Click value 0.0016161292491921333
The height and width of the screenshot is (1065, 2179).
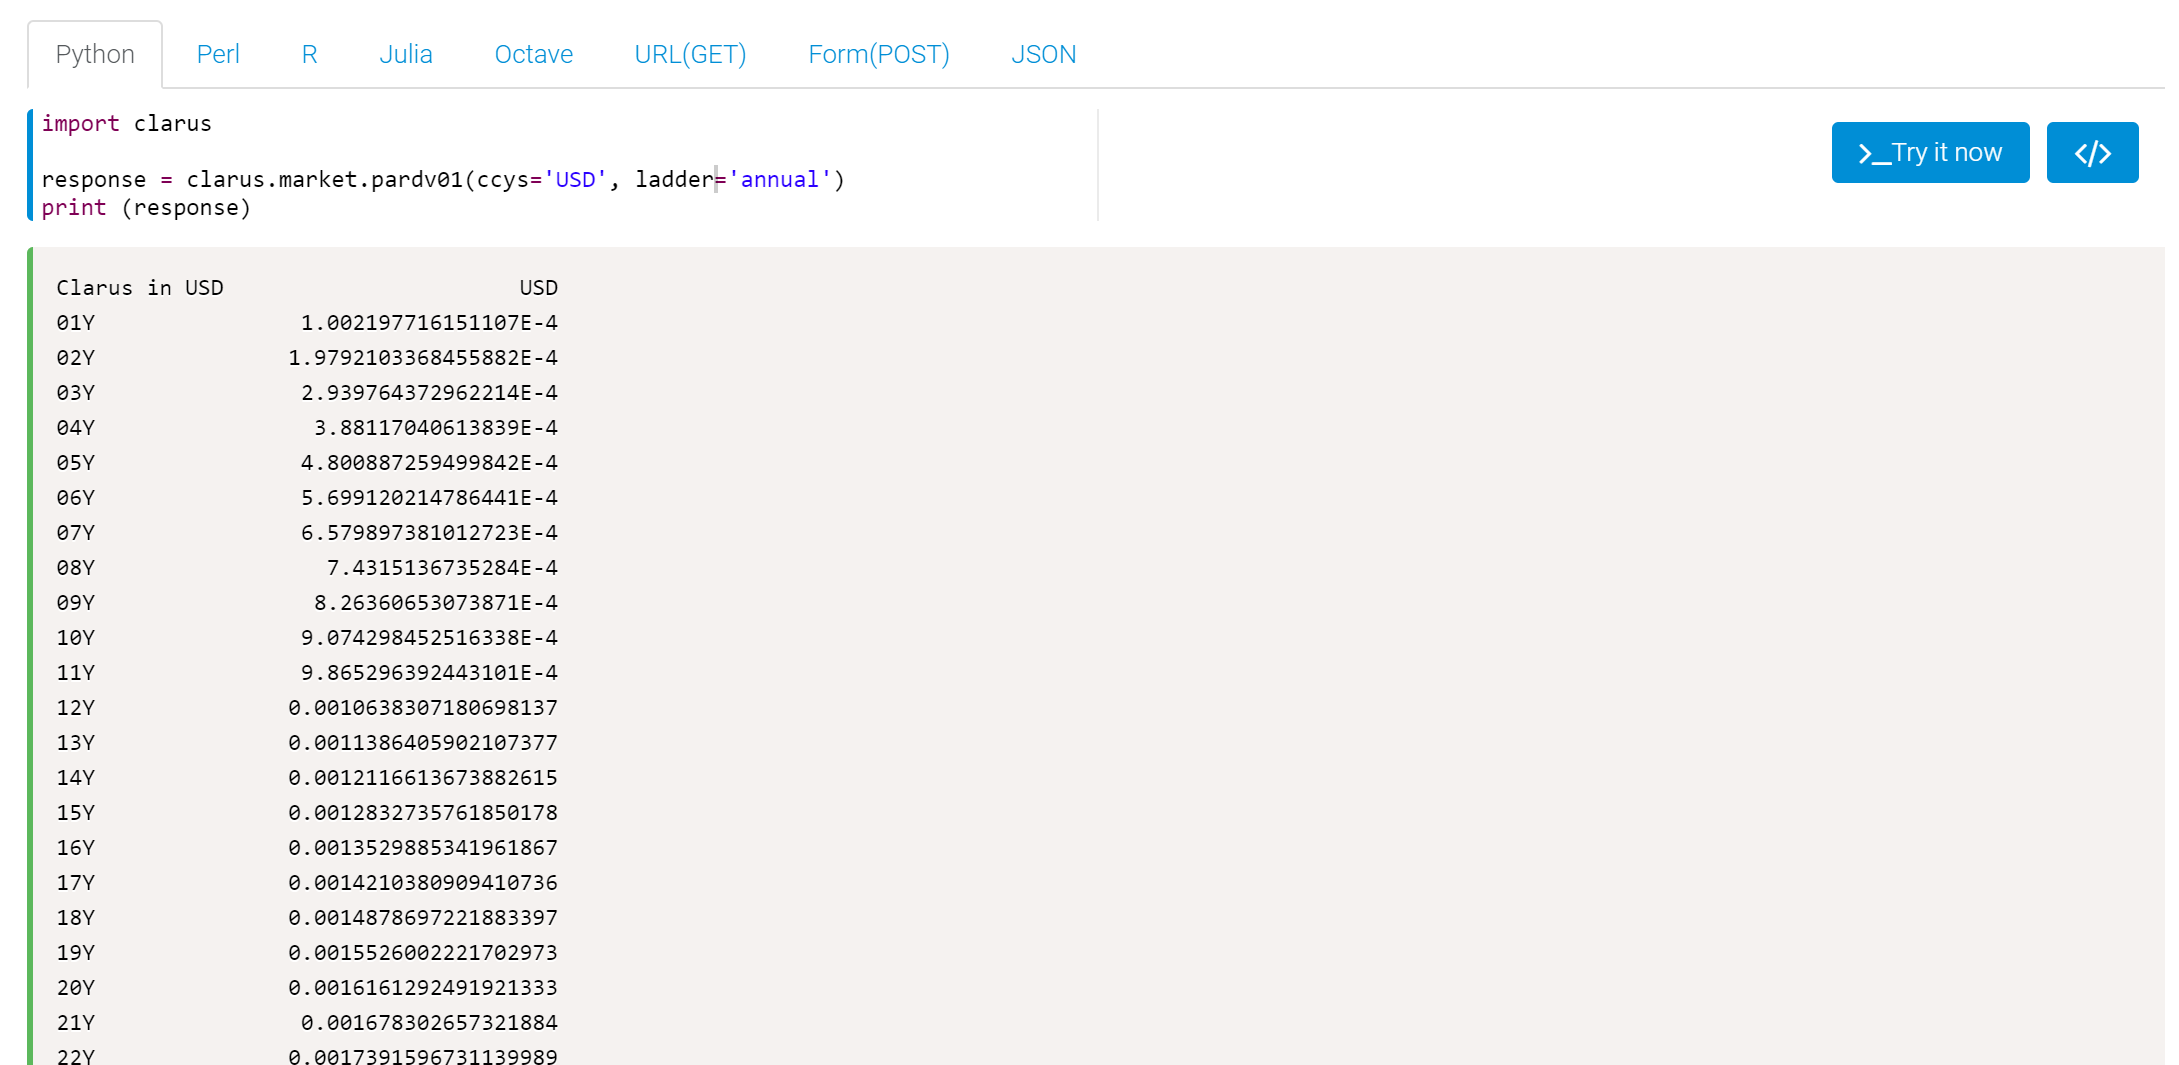pyautogui.click(x=423, y=988)
